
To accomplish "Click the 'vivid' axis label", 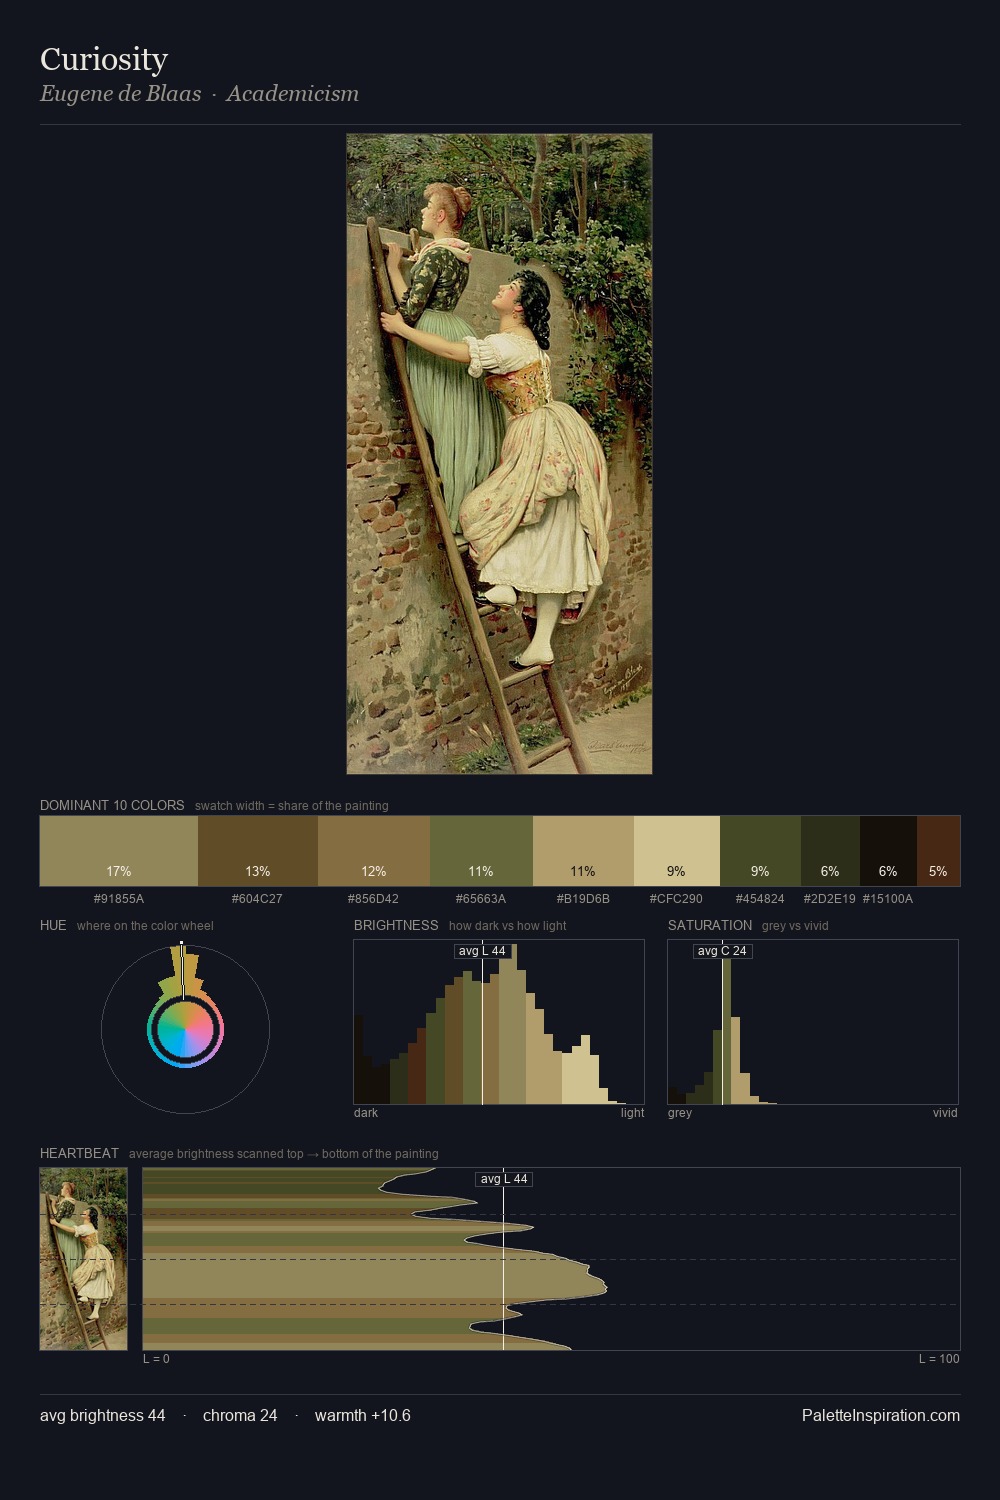I will coord(945,1113).
